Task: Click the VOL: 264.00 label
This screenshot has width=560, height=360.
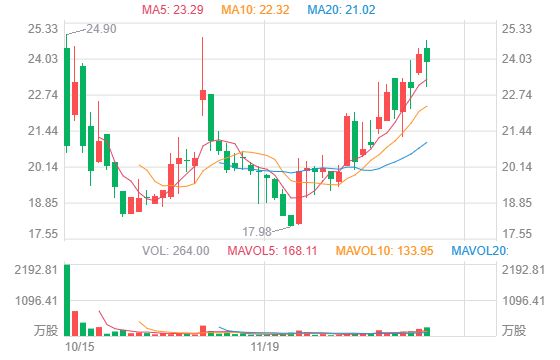Action: [176, 250]
